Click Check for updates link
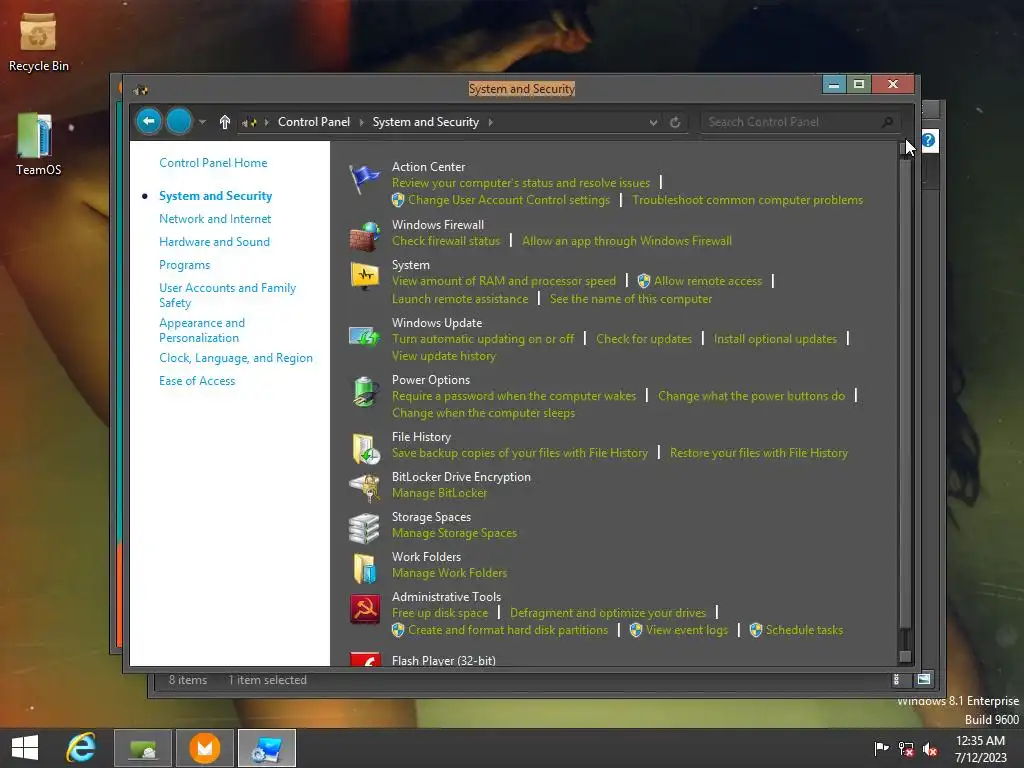 pyautogui.click(x=643, y=339)
